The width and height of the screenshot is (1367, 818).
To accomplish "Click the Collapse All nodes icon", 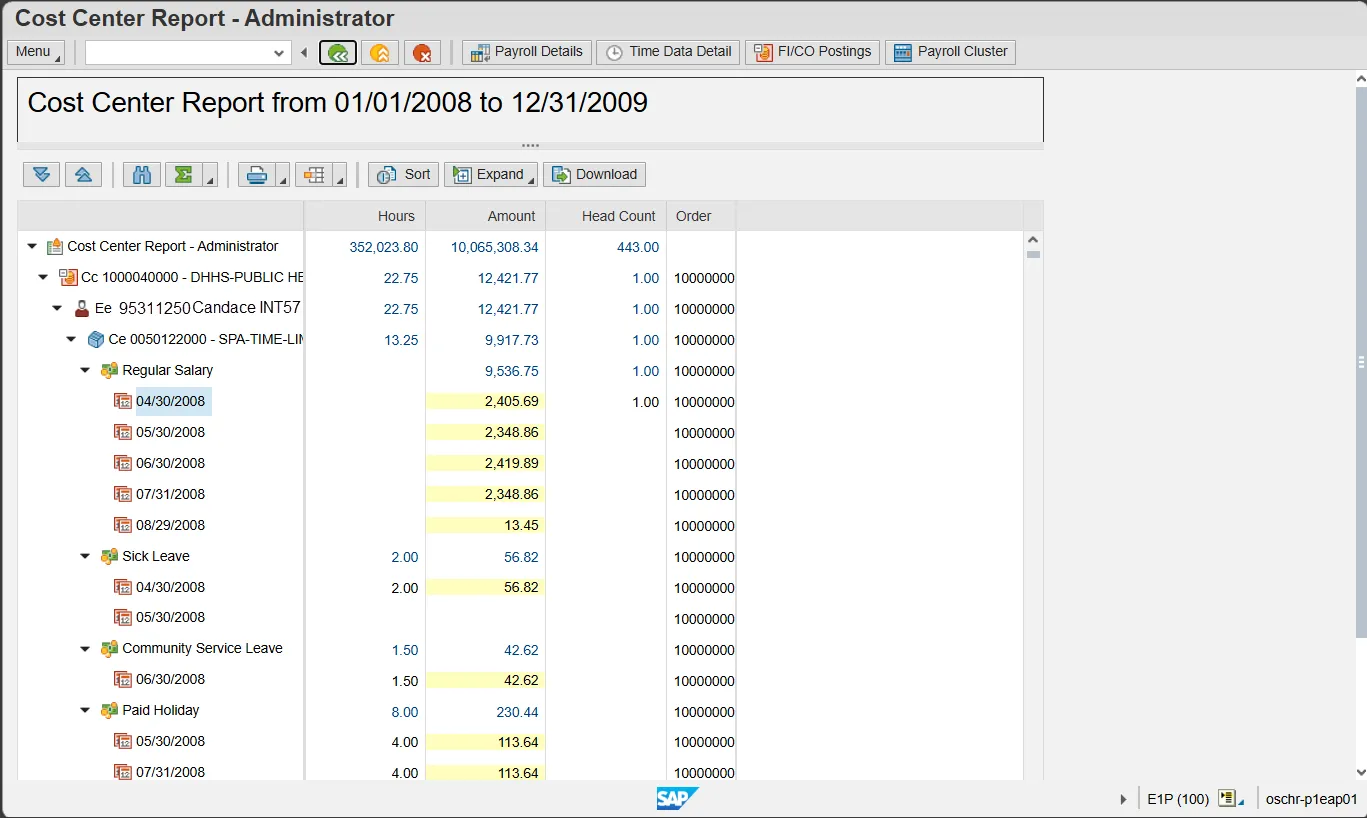I will 84,175.
